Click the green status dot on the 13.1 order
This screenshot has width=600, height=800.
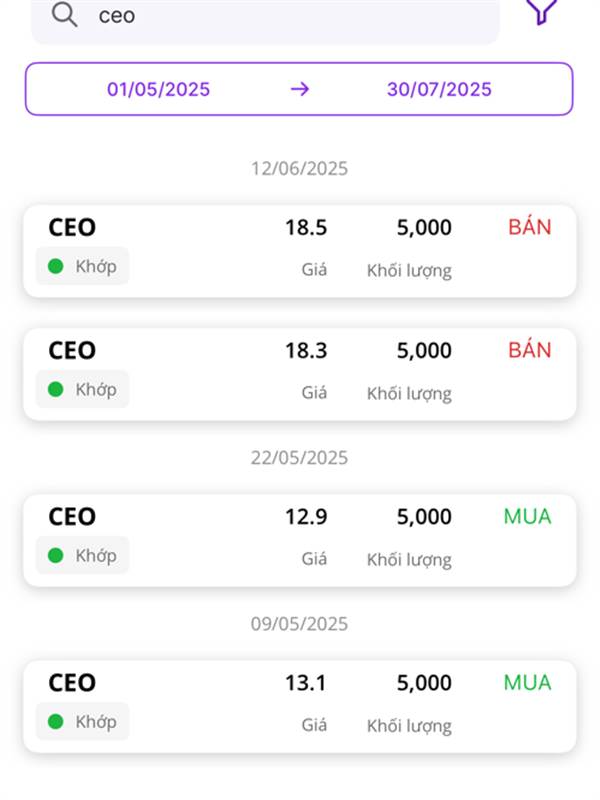click(56, 721)
